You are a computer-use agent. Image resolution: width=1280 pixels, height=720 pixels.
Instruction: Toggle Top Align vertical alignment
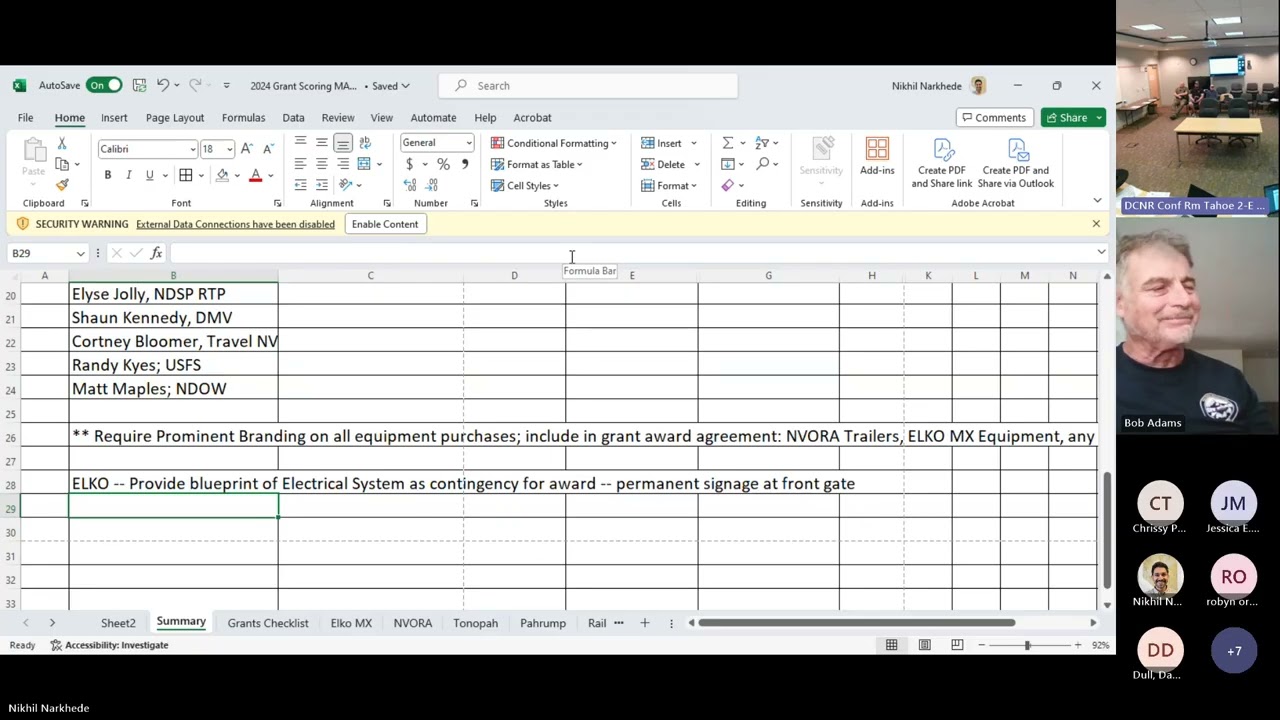click(x=300, y=143)
